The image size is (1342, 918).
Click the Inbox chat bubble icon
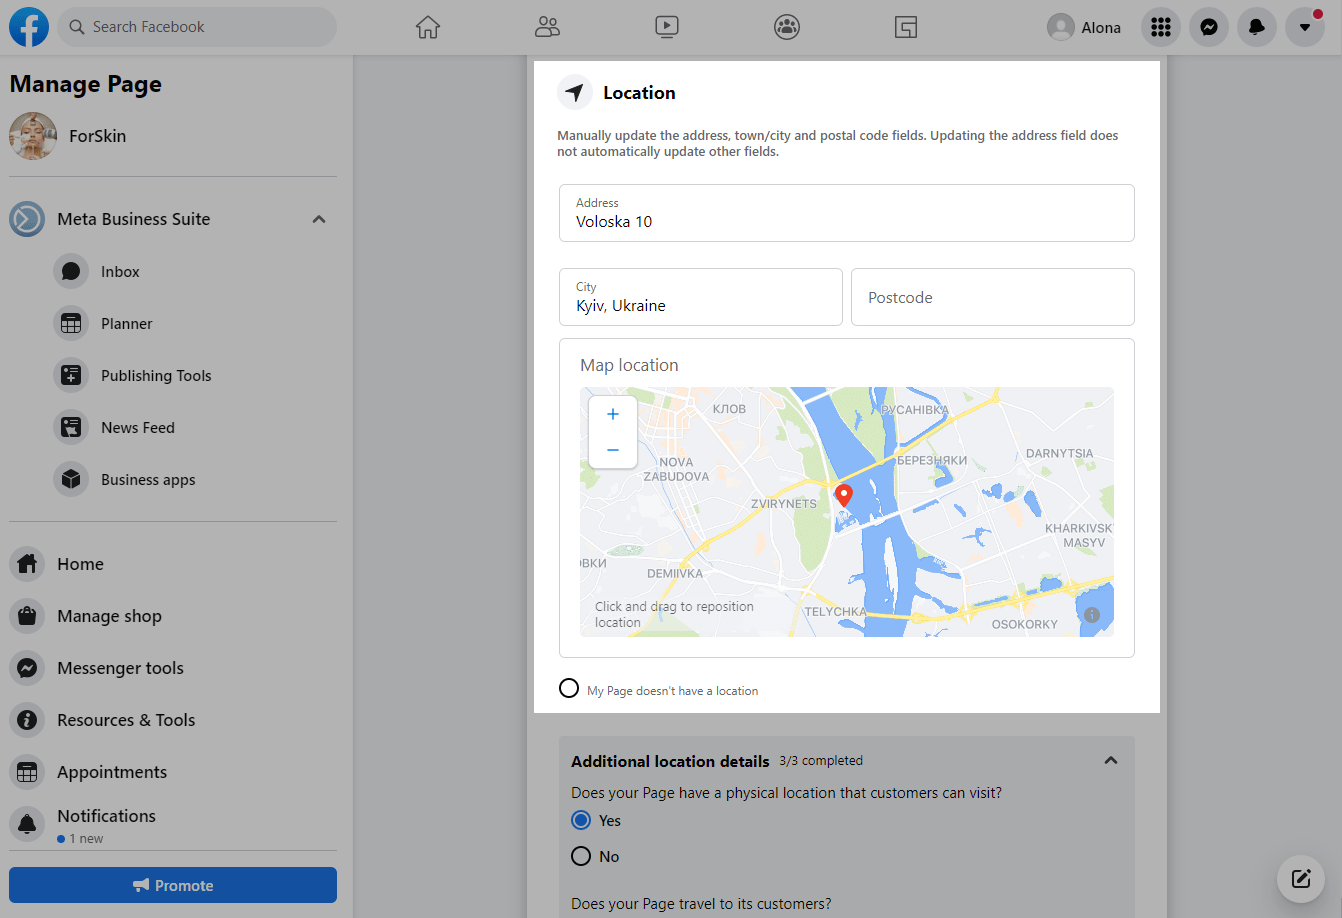point(71,272)
